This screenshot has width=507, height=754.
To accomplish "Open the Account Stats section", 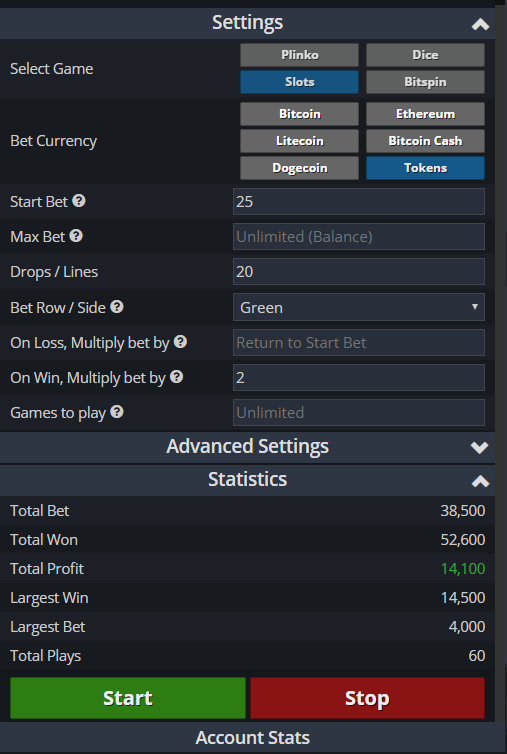I will pyautogui.click(x=253, y=738).
